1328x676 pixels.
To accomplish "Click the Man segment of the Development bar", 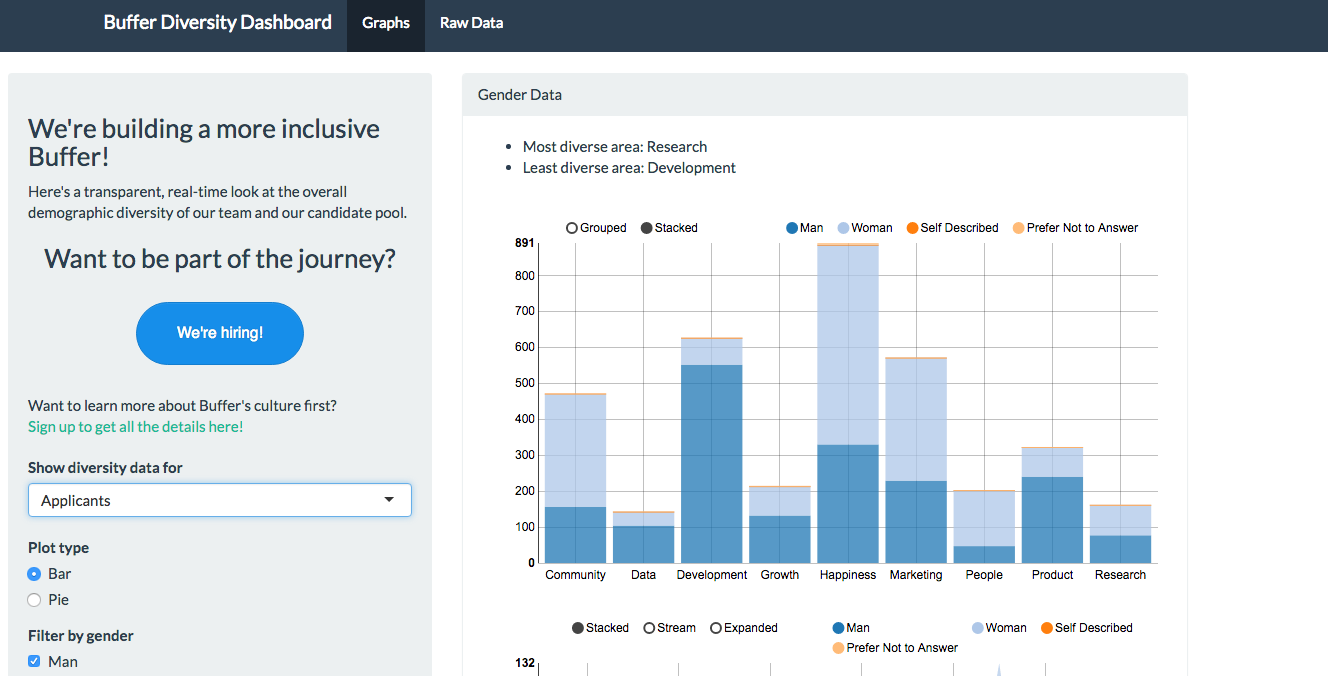I will pyautogui.click(x=712, y=464).
